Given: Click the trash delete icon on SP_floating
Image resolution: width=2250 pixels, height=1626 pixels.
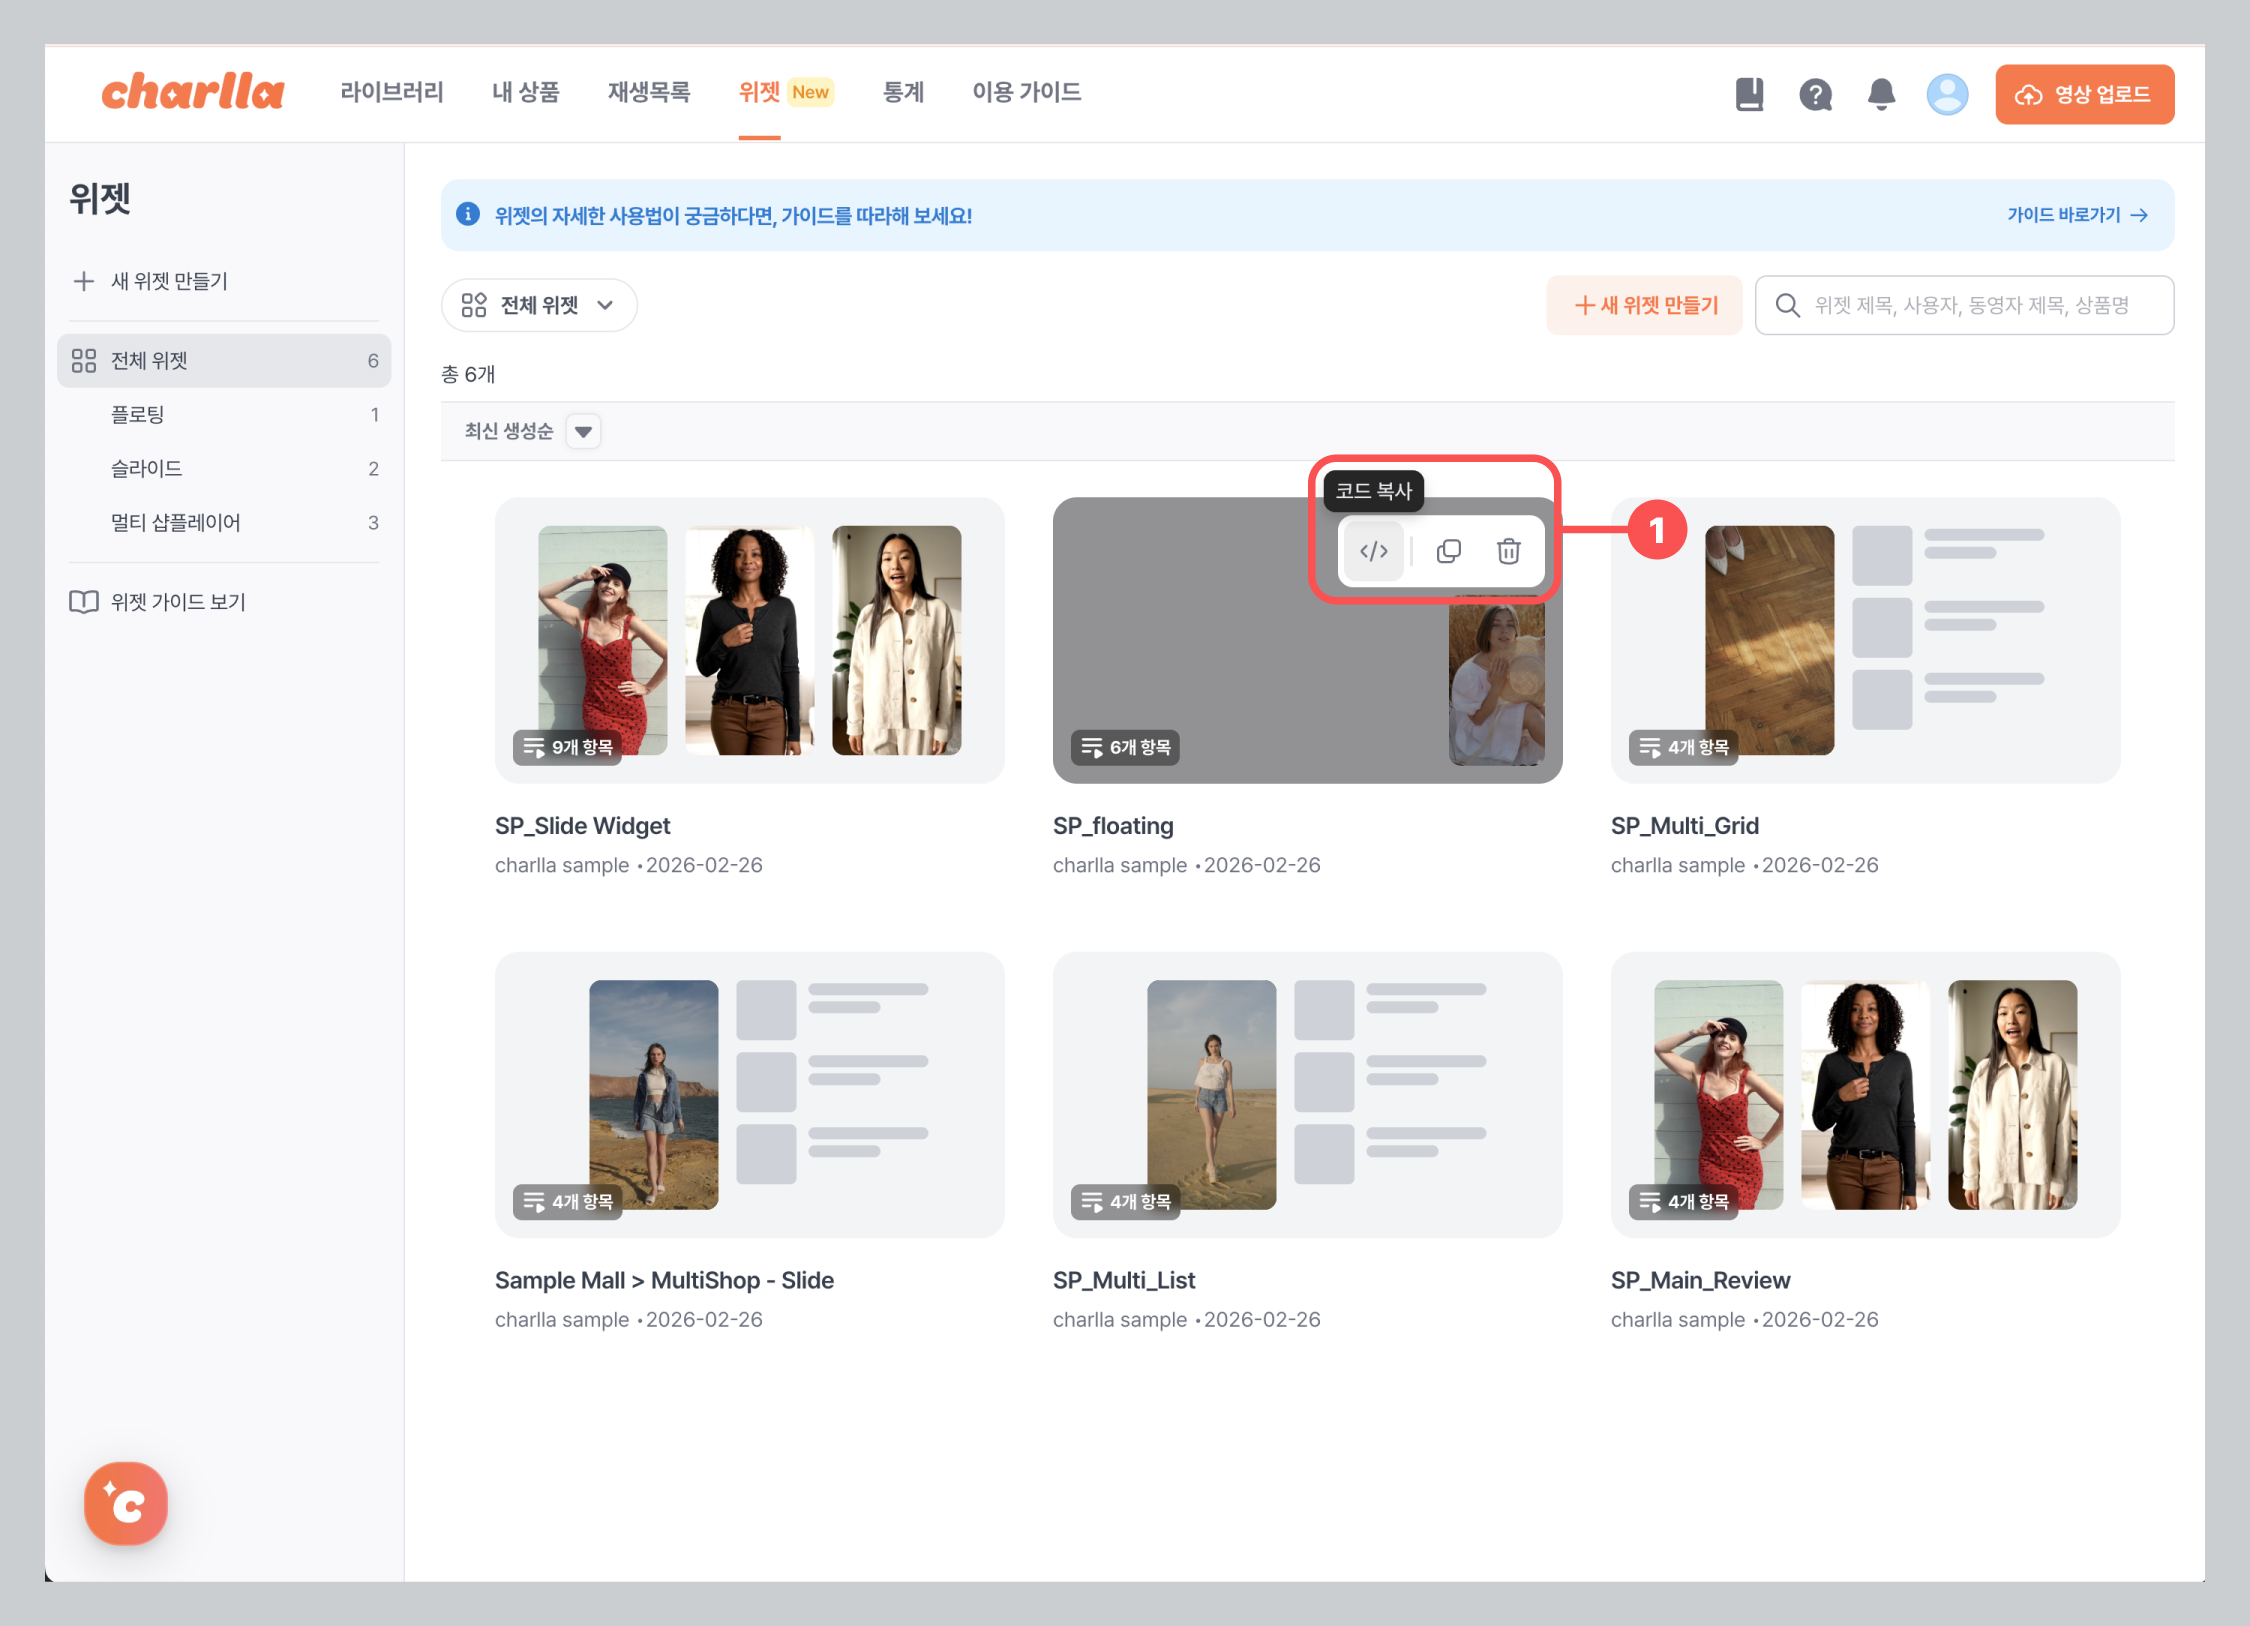Looking at the screenshot, I should (x=1508, y=551).
